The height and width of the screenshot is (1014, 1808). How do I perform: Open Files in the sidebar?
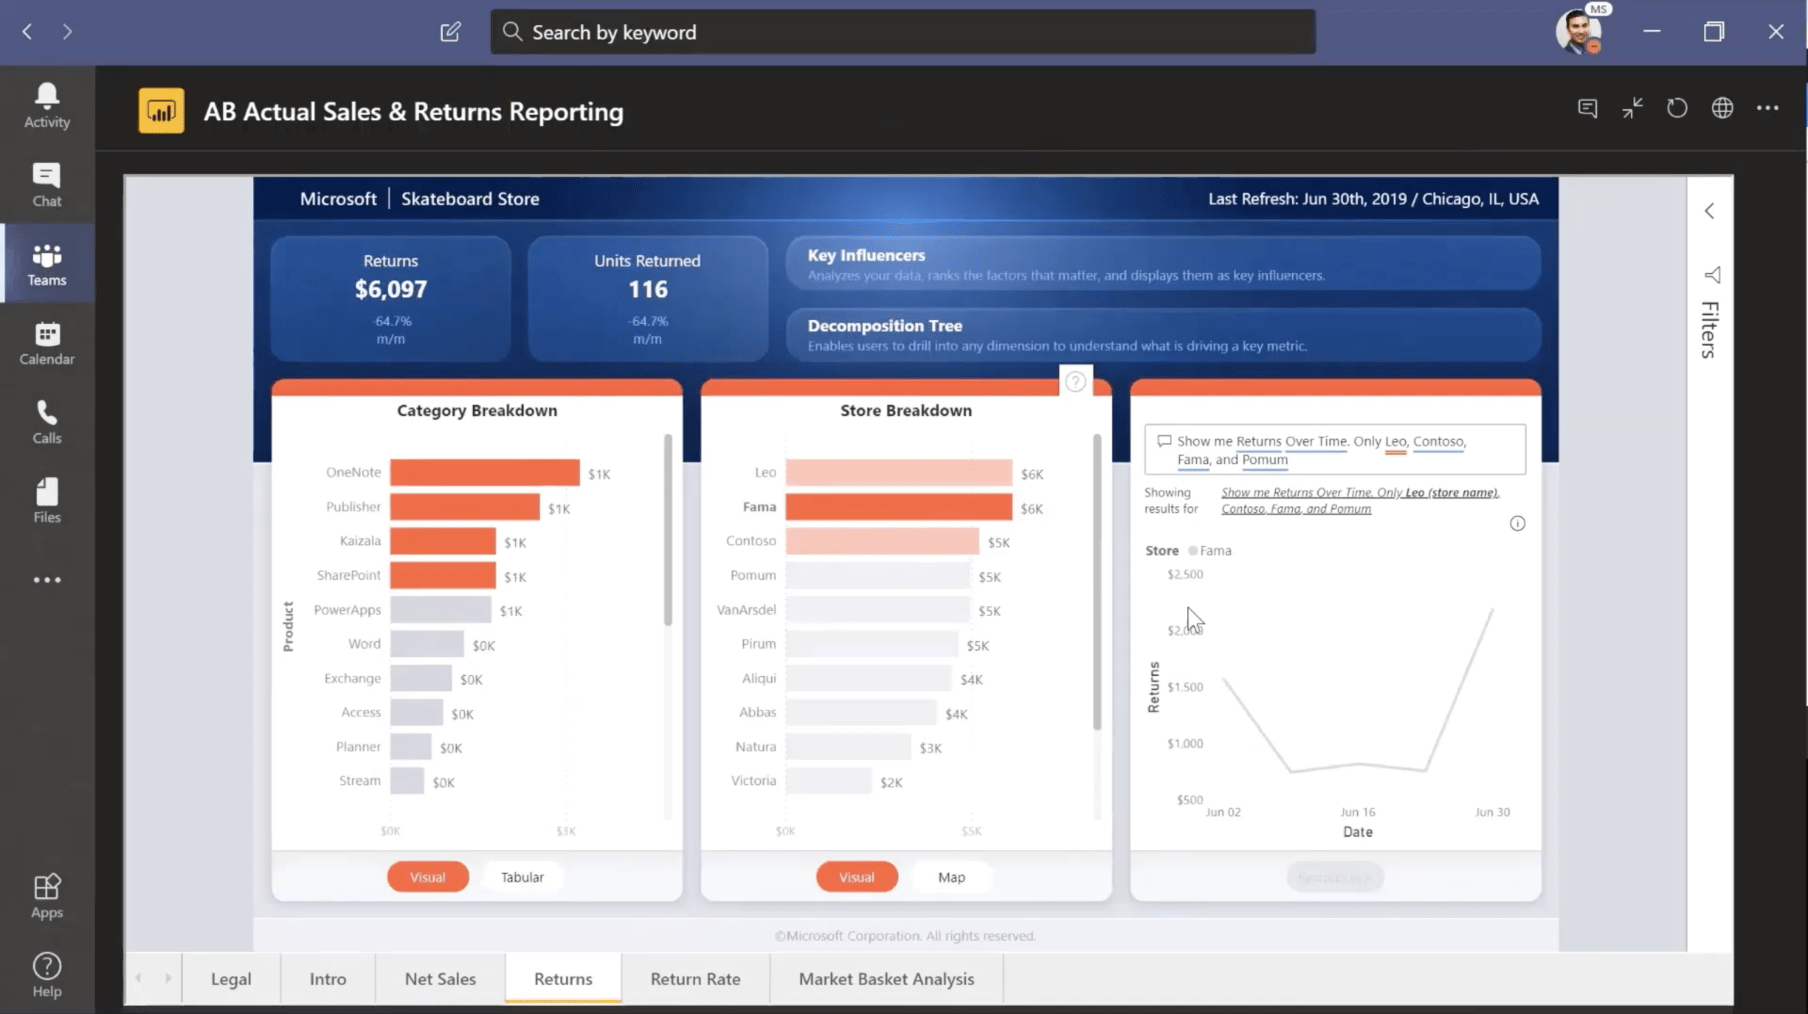[x=47, y=501]
